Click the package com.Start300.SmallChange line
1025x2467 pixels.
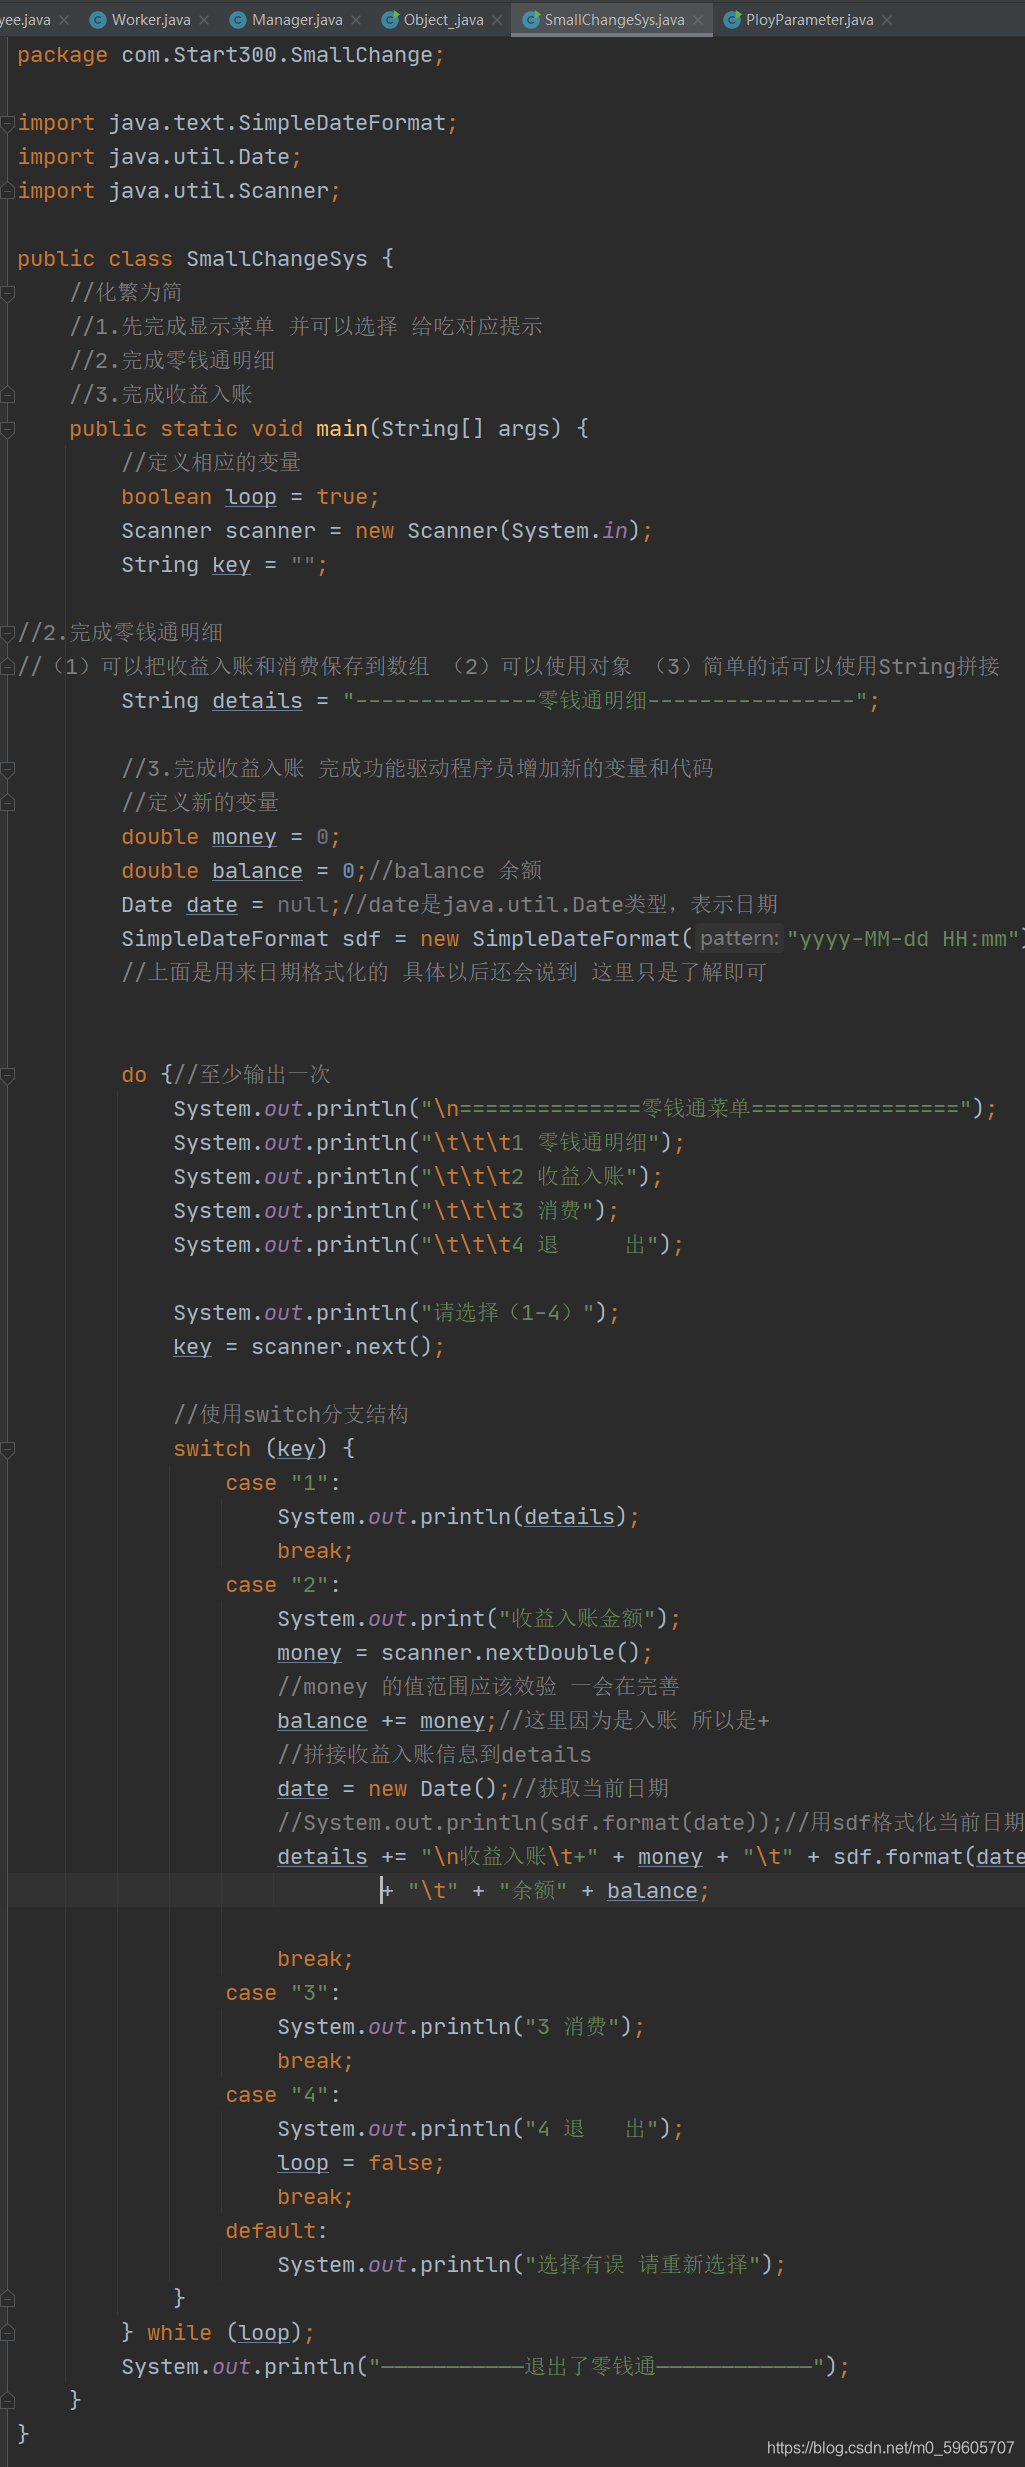231,55
